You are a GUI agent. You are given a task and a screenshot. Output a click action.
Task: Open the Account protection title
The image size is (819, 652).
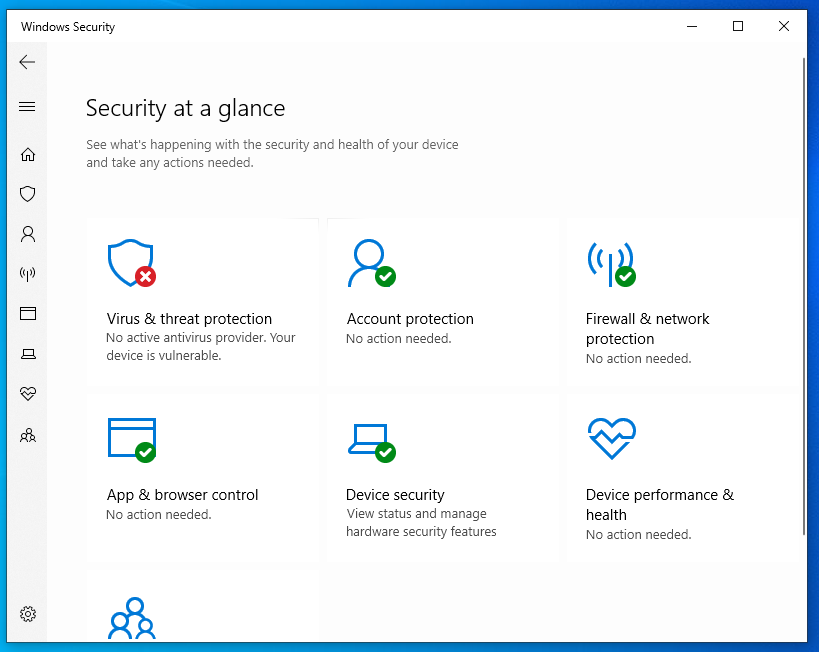pos(410,319)
